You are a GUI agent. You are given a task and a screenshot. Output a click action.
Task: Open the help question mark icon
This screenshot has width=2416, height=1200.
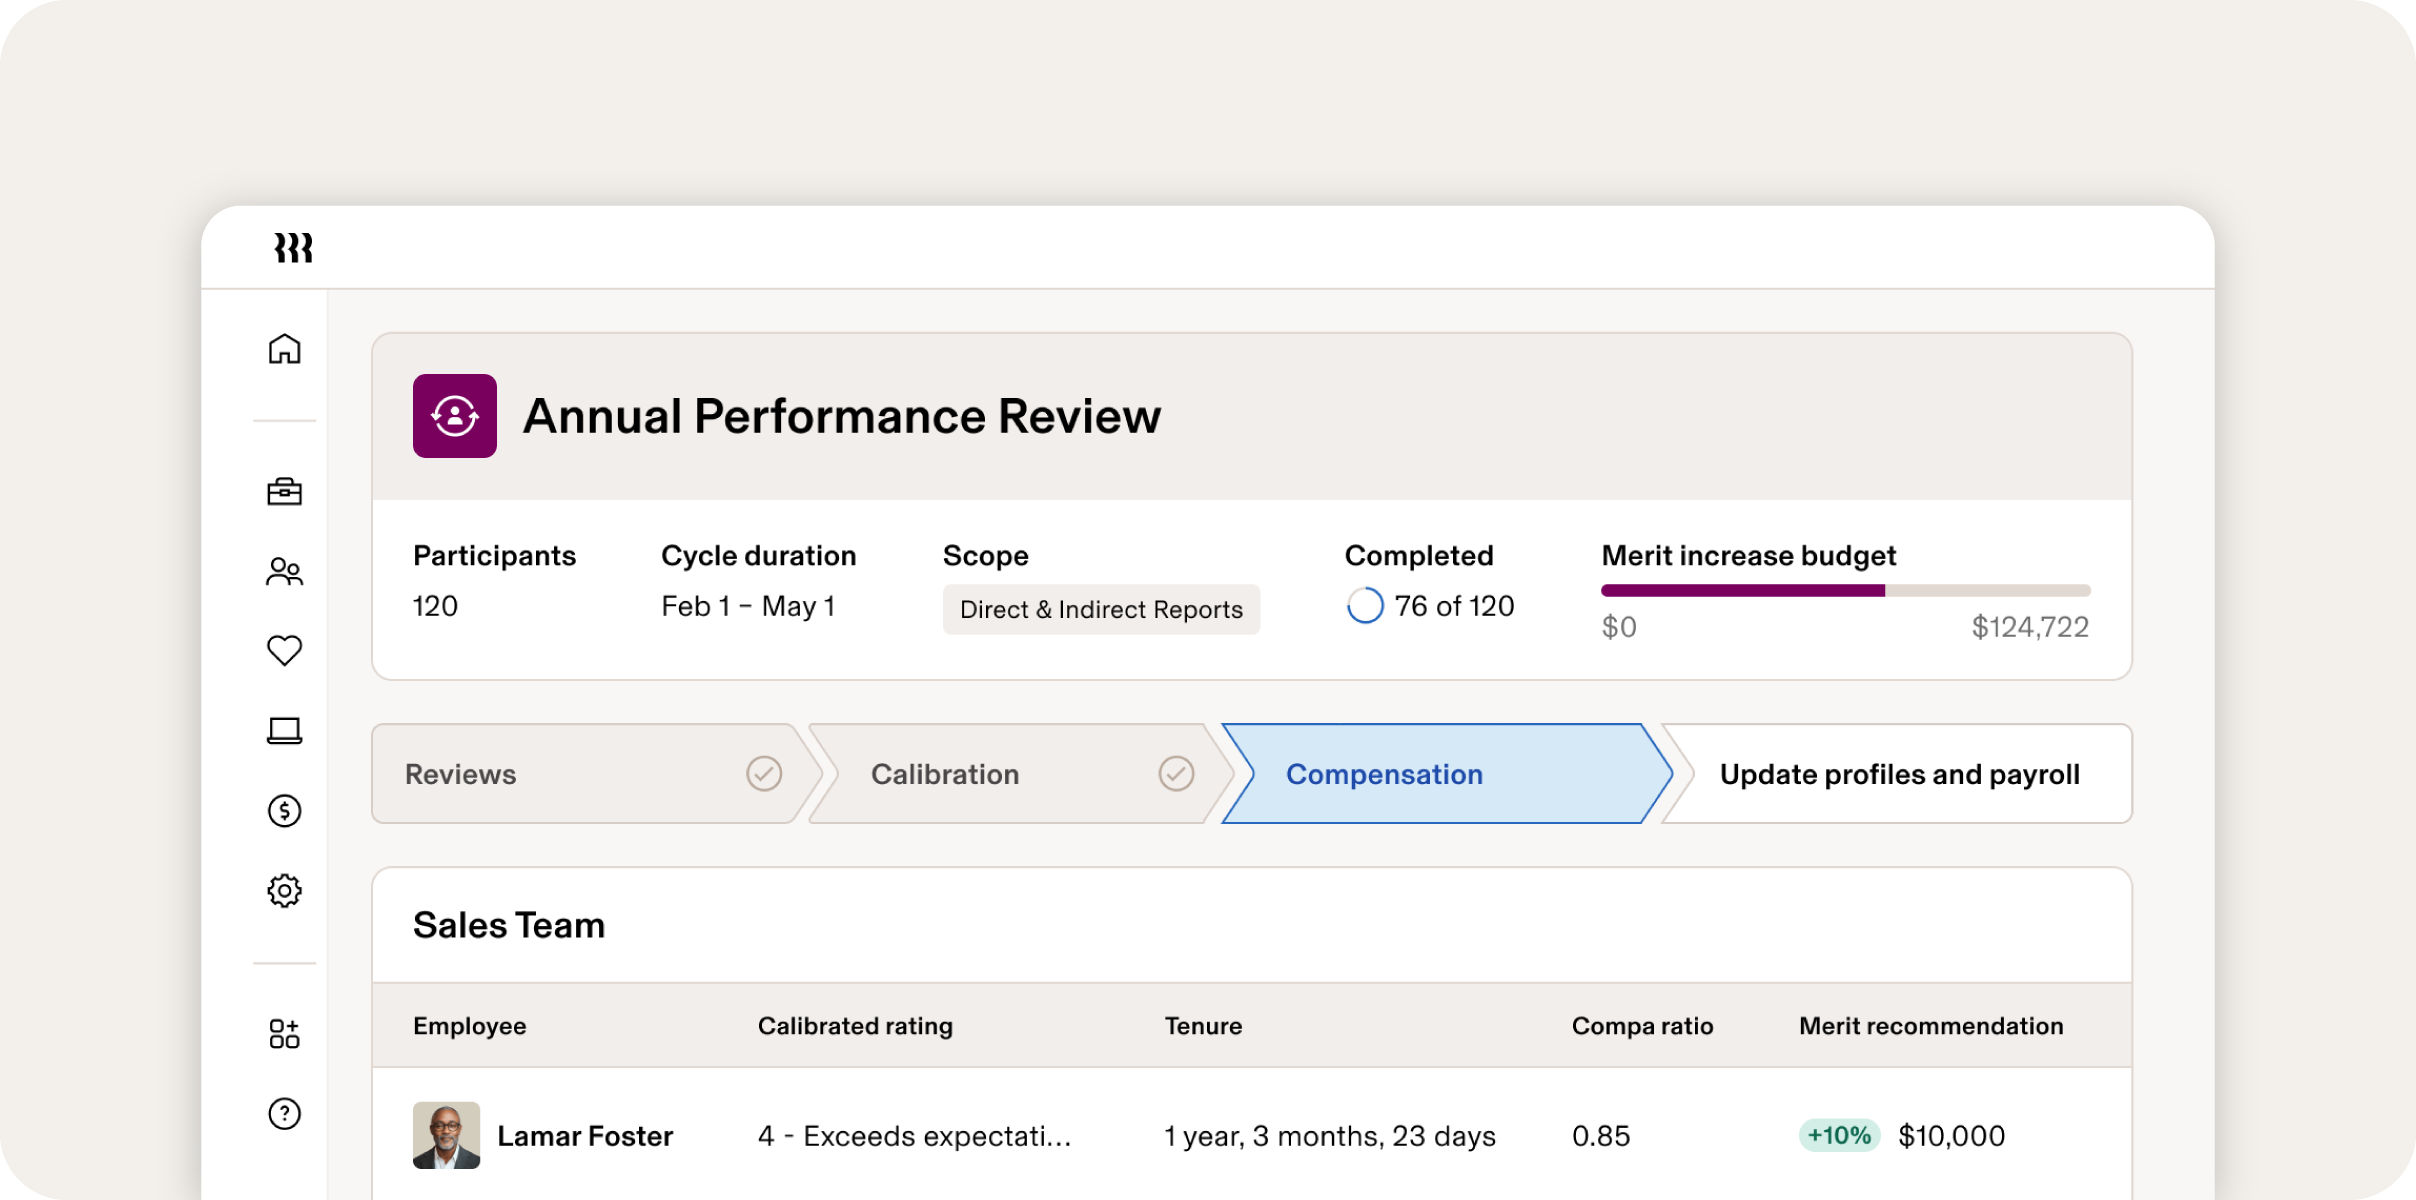point(284,1113)
